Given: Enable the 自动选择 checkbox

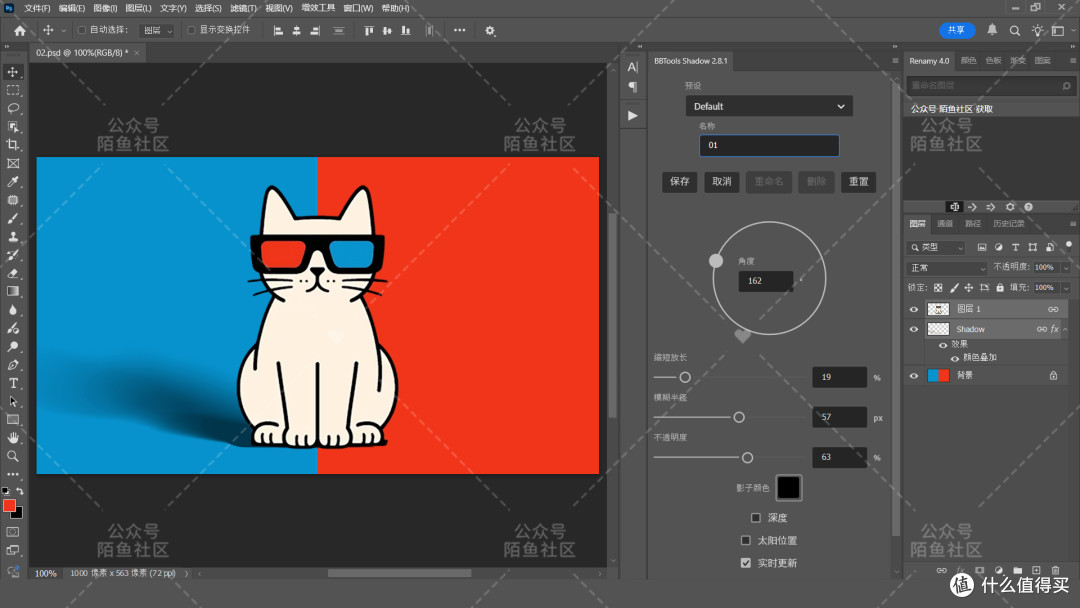Looking at the screenshot, I should pos(82,30).
